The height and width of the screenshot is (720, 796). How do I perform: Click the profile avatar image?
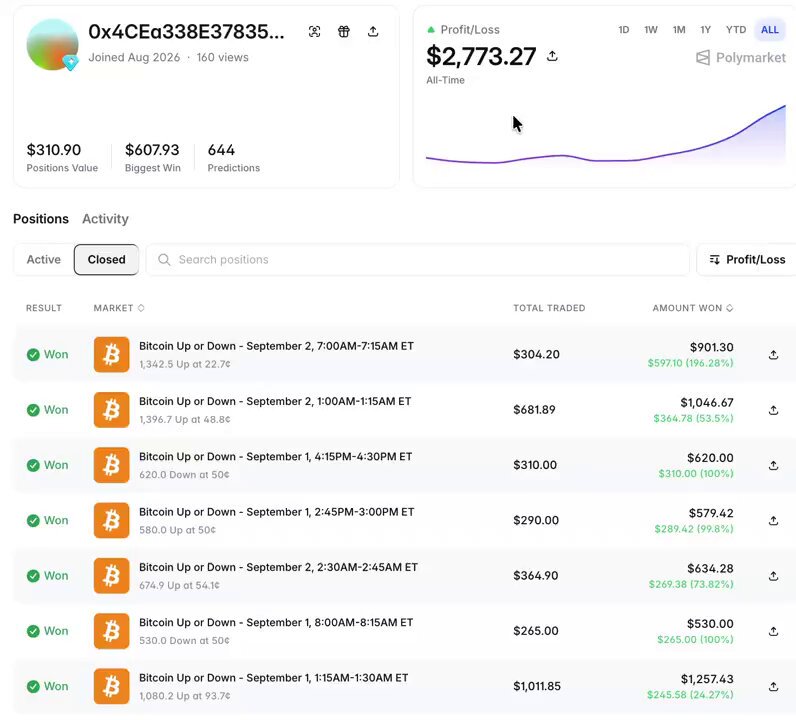pyautogui.click(x=52, y=45)
